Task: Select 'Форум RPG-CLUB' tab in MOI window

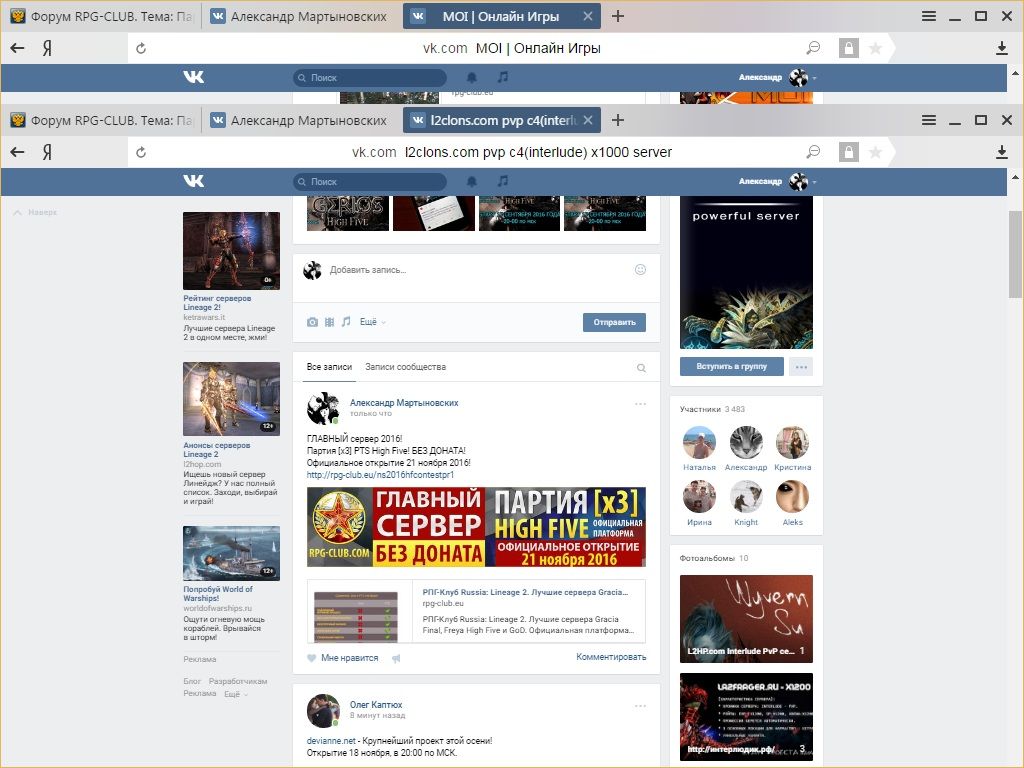Action: (101, 16)
